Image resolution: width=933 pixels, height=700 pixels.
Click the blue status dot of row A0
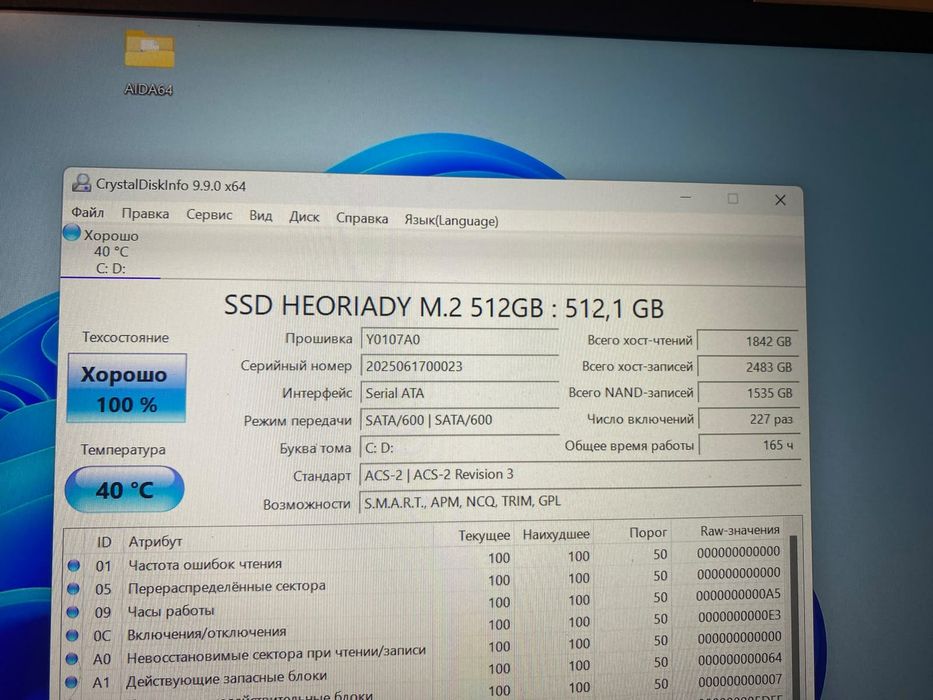click(71, 658)
